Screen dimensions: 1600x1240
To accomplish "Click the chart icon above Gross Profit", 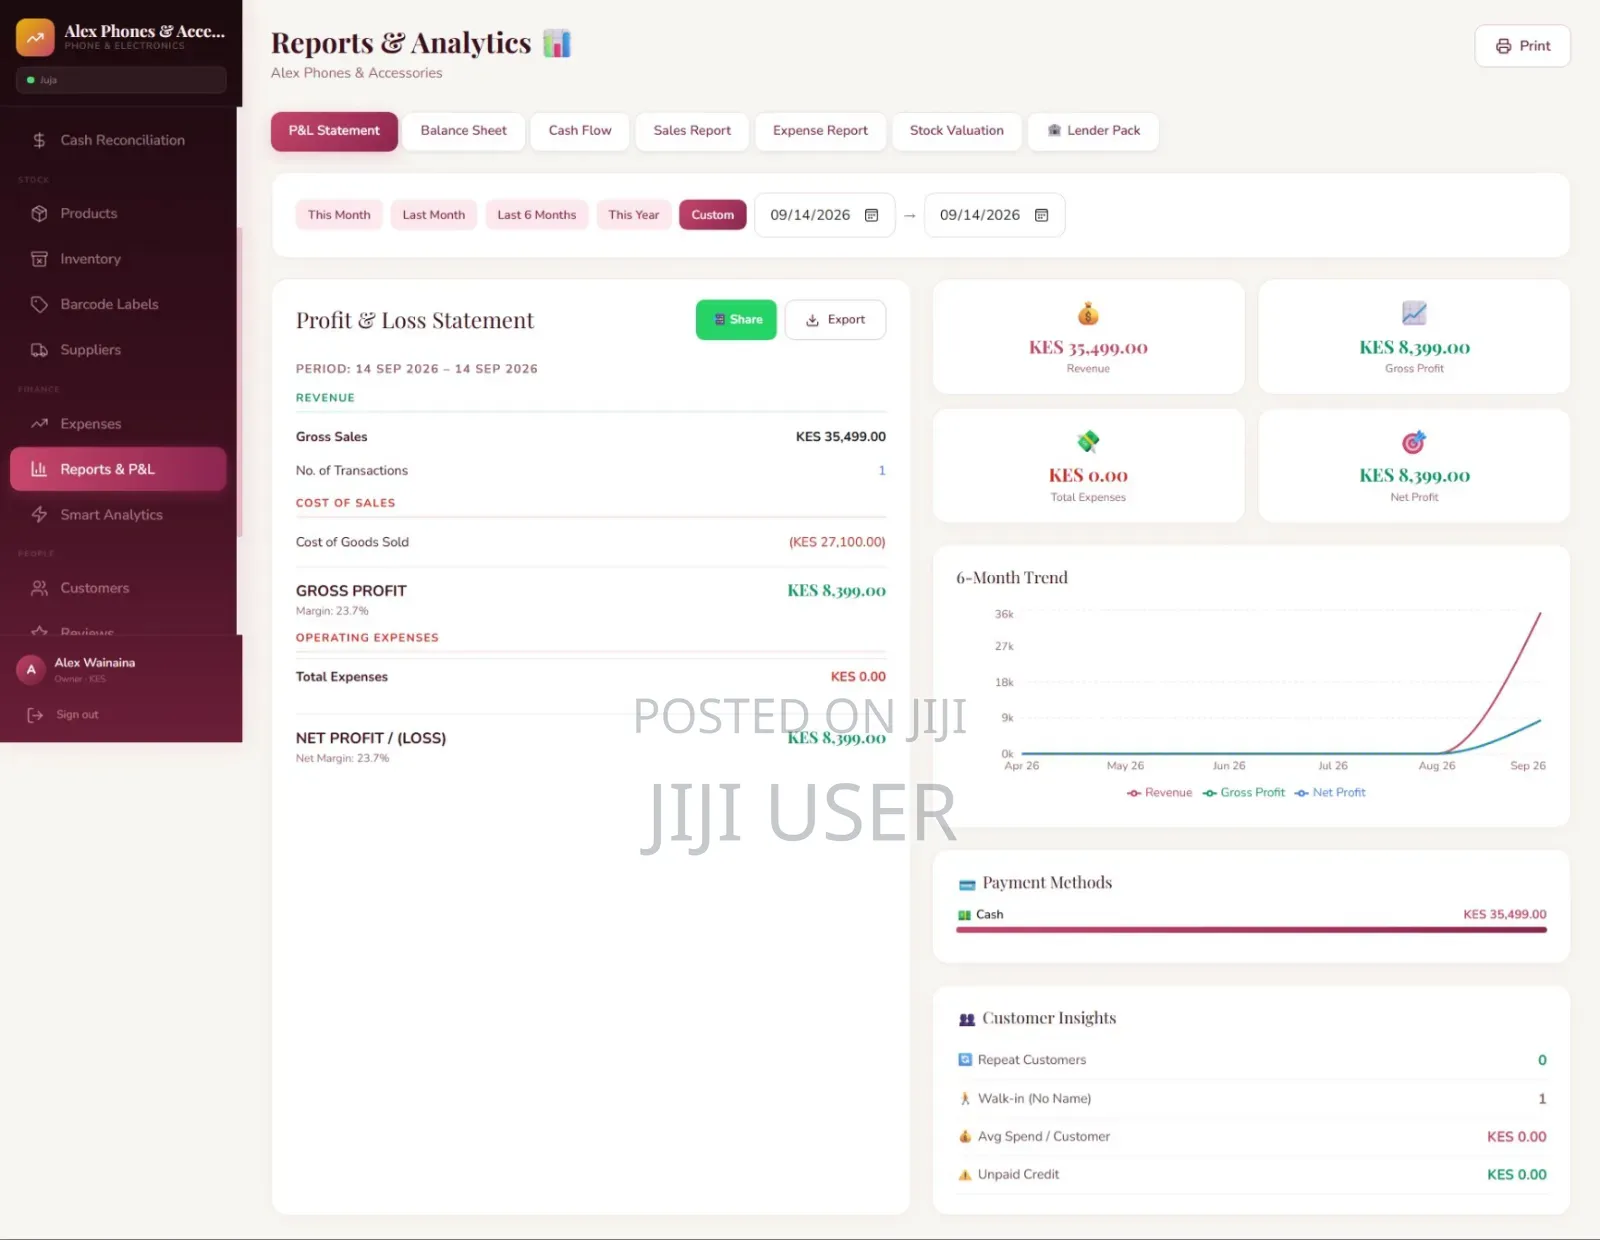I will pos(1414,313).
